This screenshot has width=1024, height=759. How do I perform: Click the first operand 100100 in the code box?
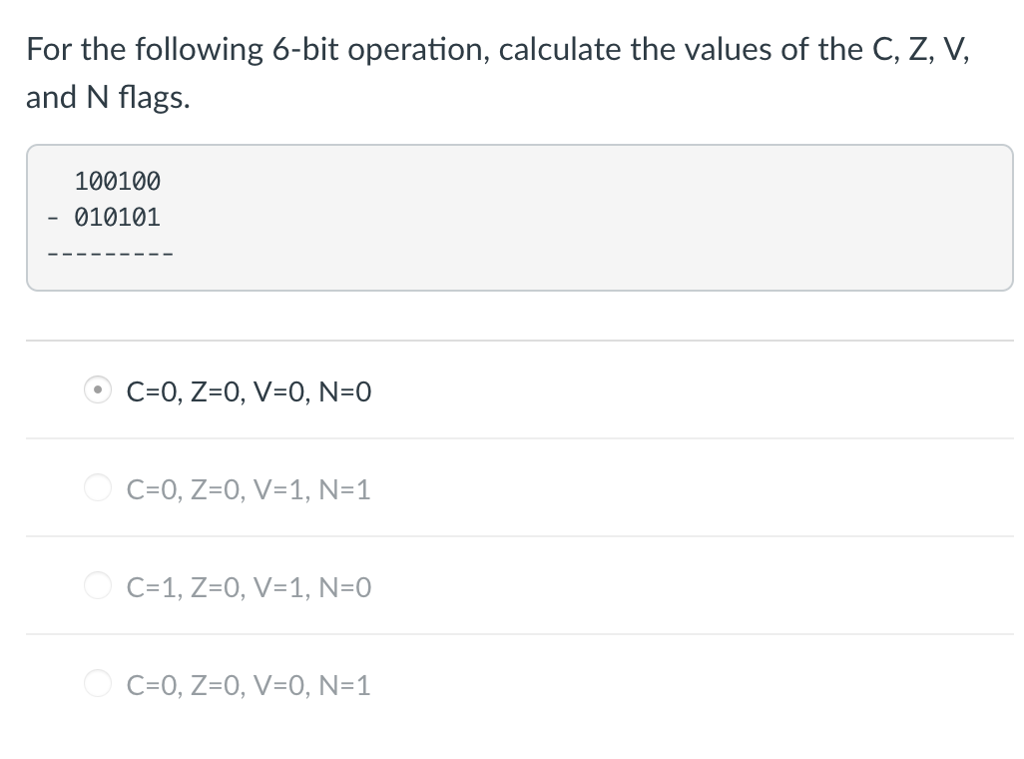[117, 182]
